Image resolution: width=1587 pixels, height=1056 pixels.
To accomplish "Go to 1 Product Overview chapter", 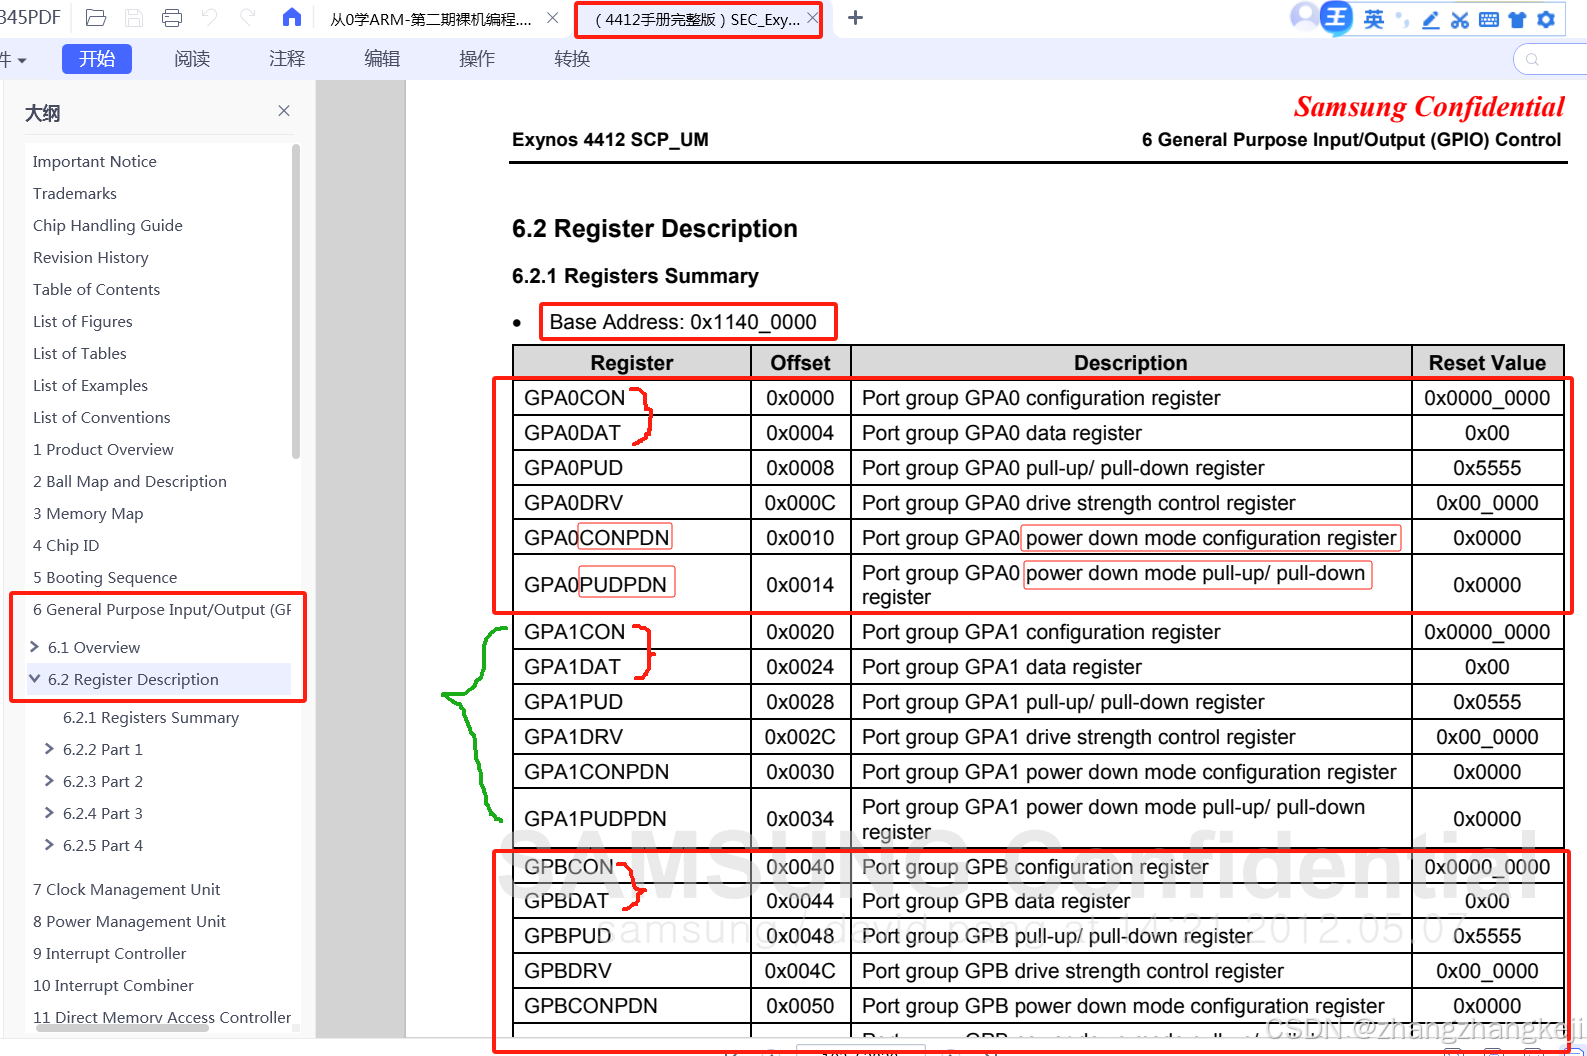I will coord(103,449).
